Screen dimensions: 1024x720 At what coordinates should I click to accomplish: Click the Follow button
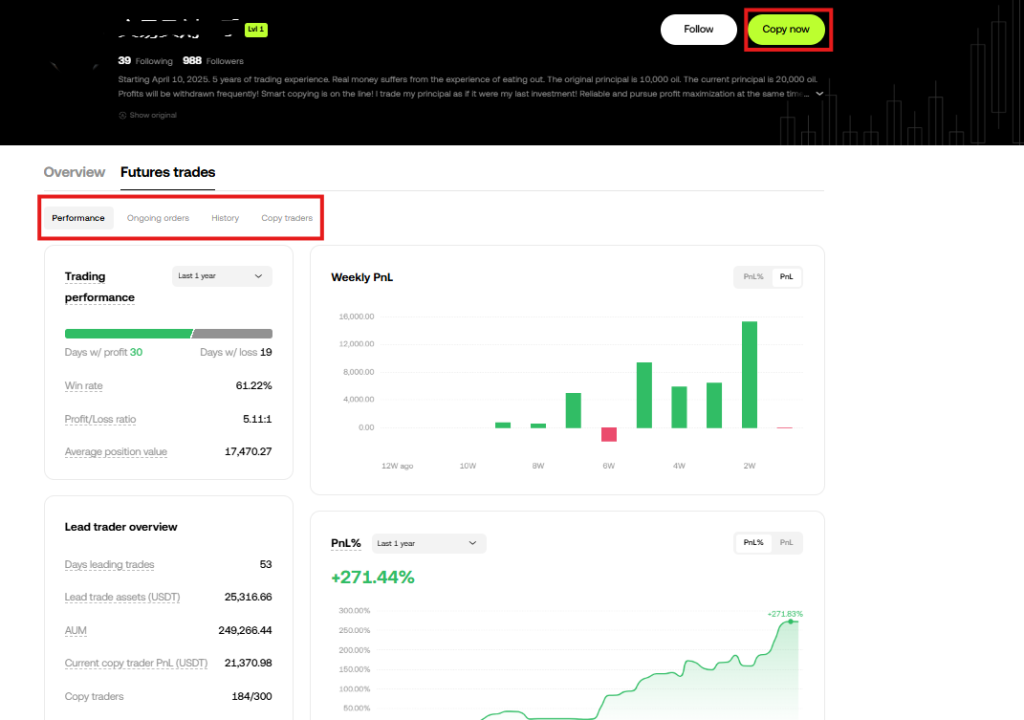coord(698,30)
